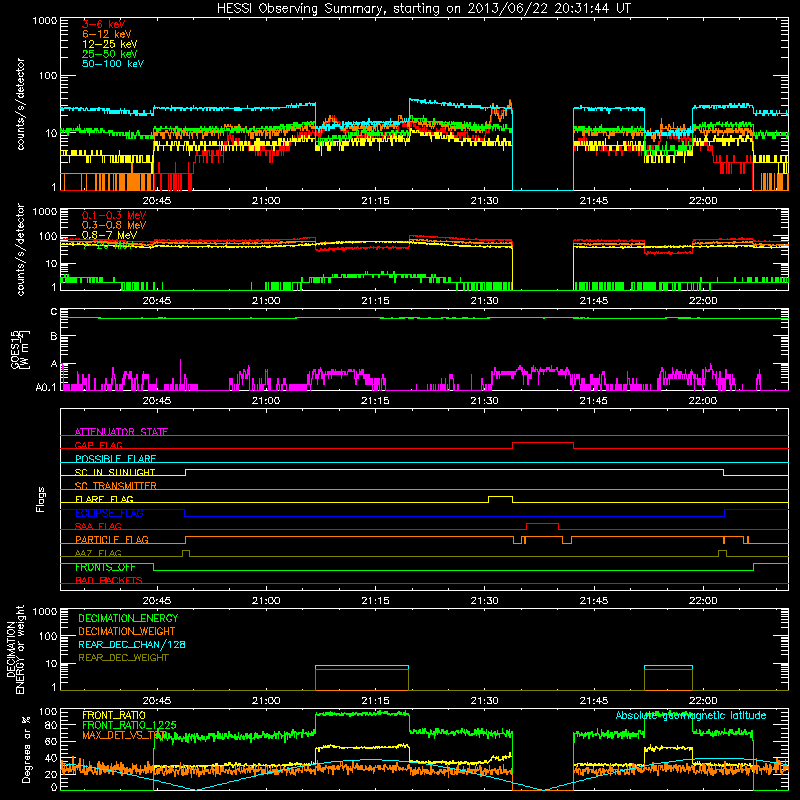Select the 25-50 keV legend label
This screenshot has height=800, width=800.
110,54
